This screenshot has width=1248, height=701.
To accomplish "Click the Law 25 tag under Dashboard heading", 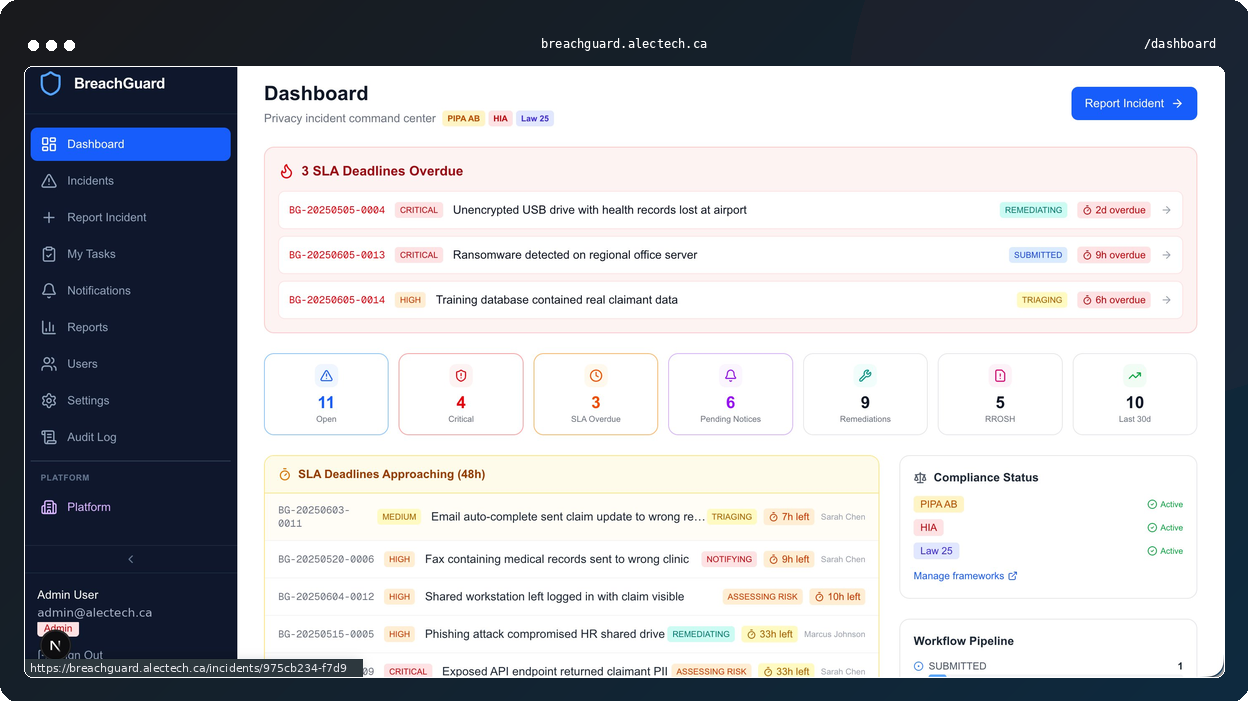I will tap(535, 119).
